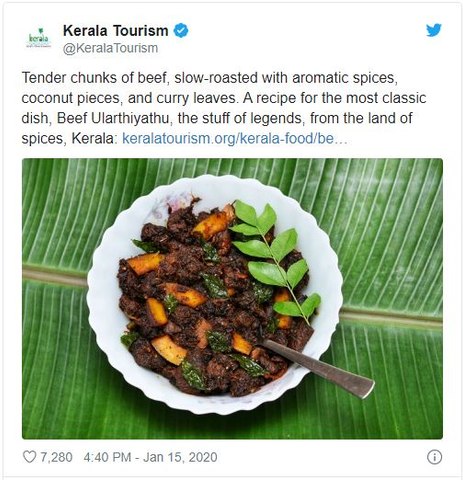Viewport: 463px width, 480px height.
Task: Click the Twitter bird logo
Action: click(434, 30)
